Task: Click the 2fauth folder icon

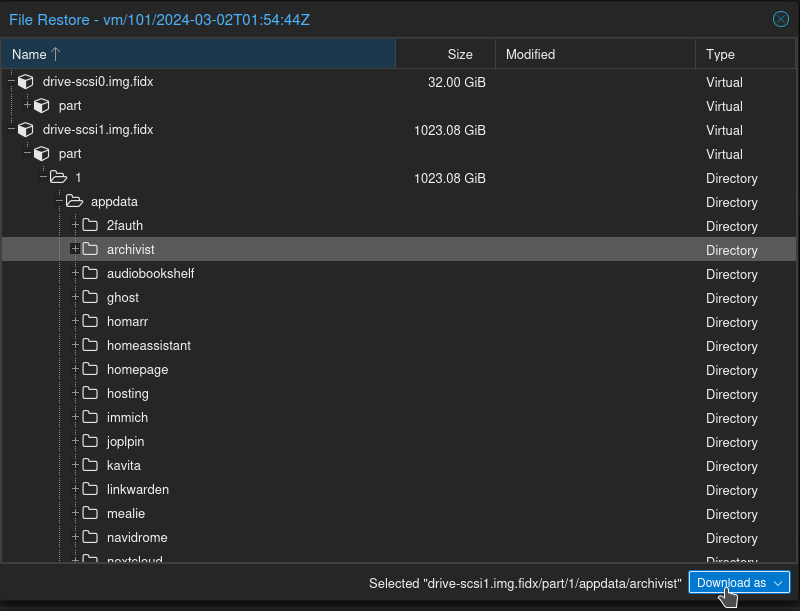Action: pyautogui.click(x=90, y=225)
